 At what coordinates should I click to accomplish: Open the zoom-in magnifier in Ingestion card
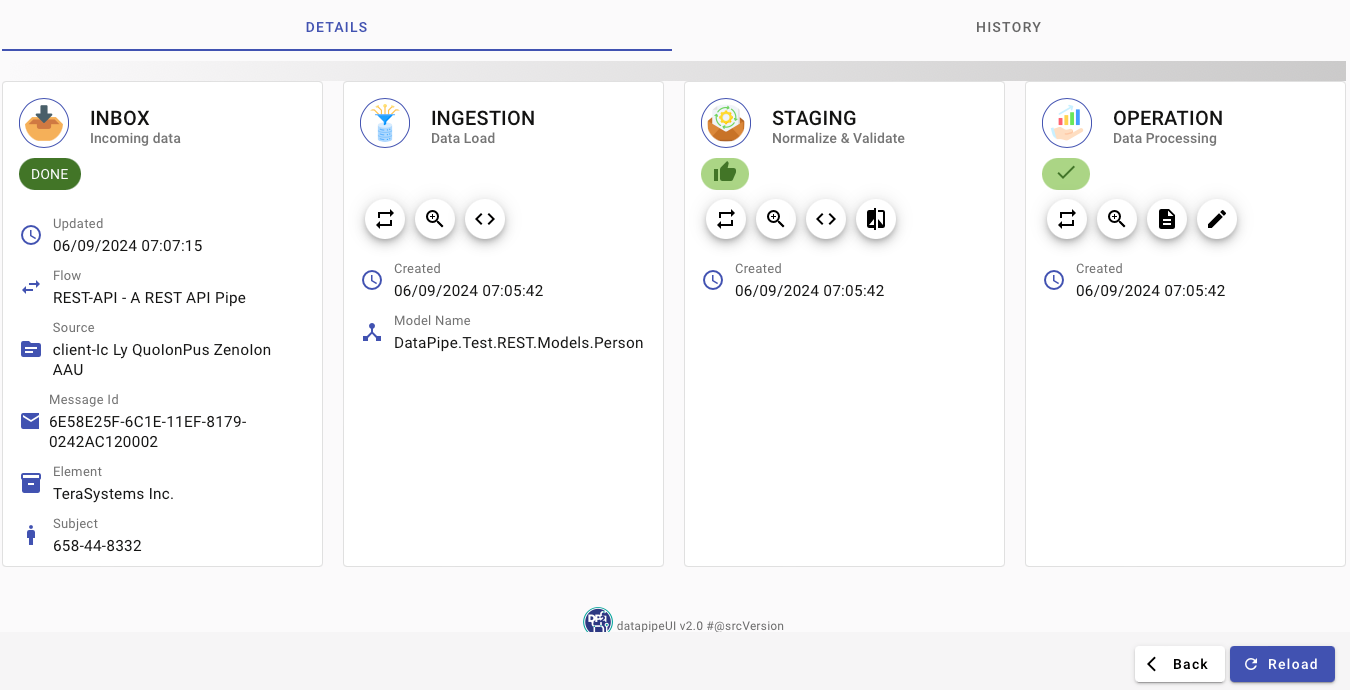tap(435, 219)
